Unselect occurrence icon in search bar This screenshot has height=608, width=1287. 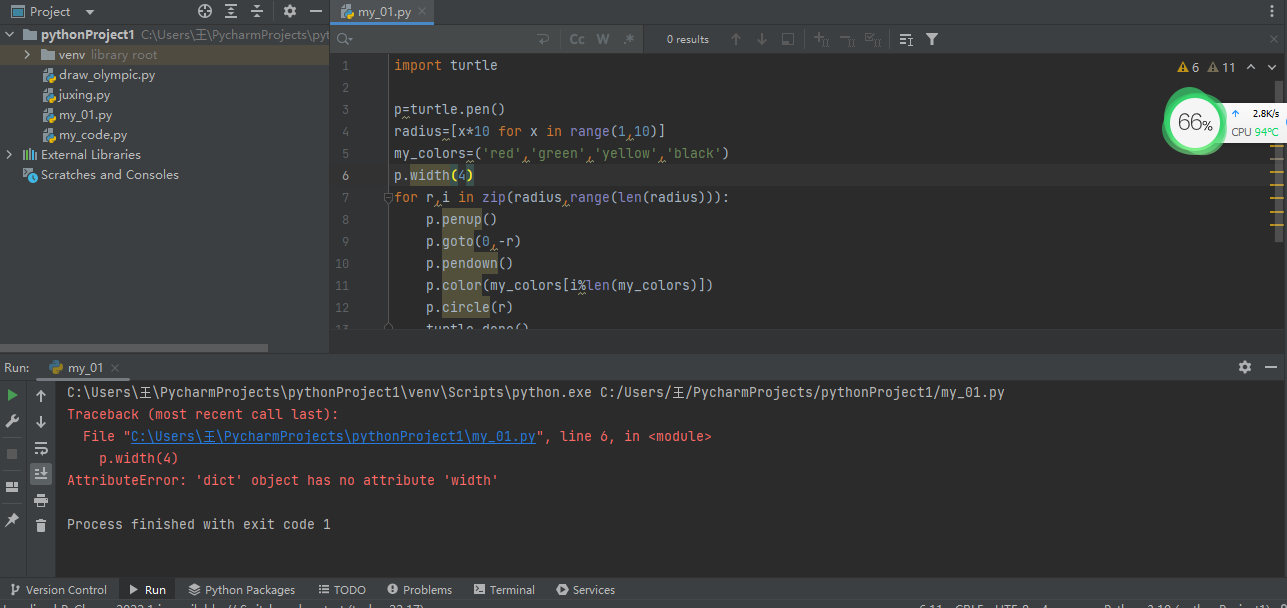point(847,39)
